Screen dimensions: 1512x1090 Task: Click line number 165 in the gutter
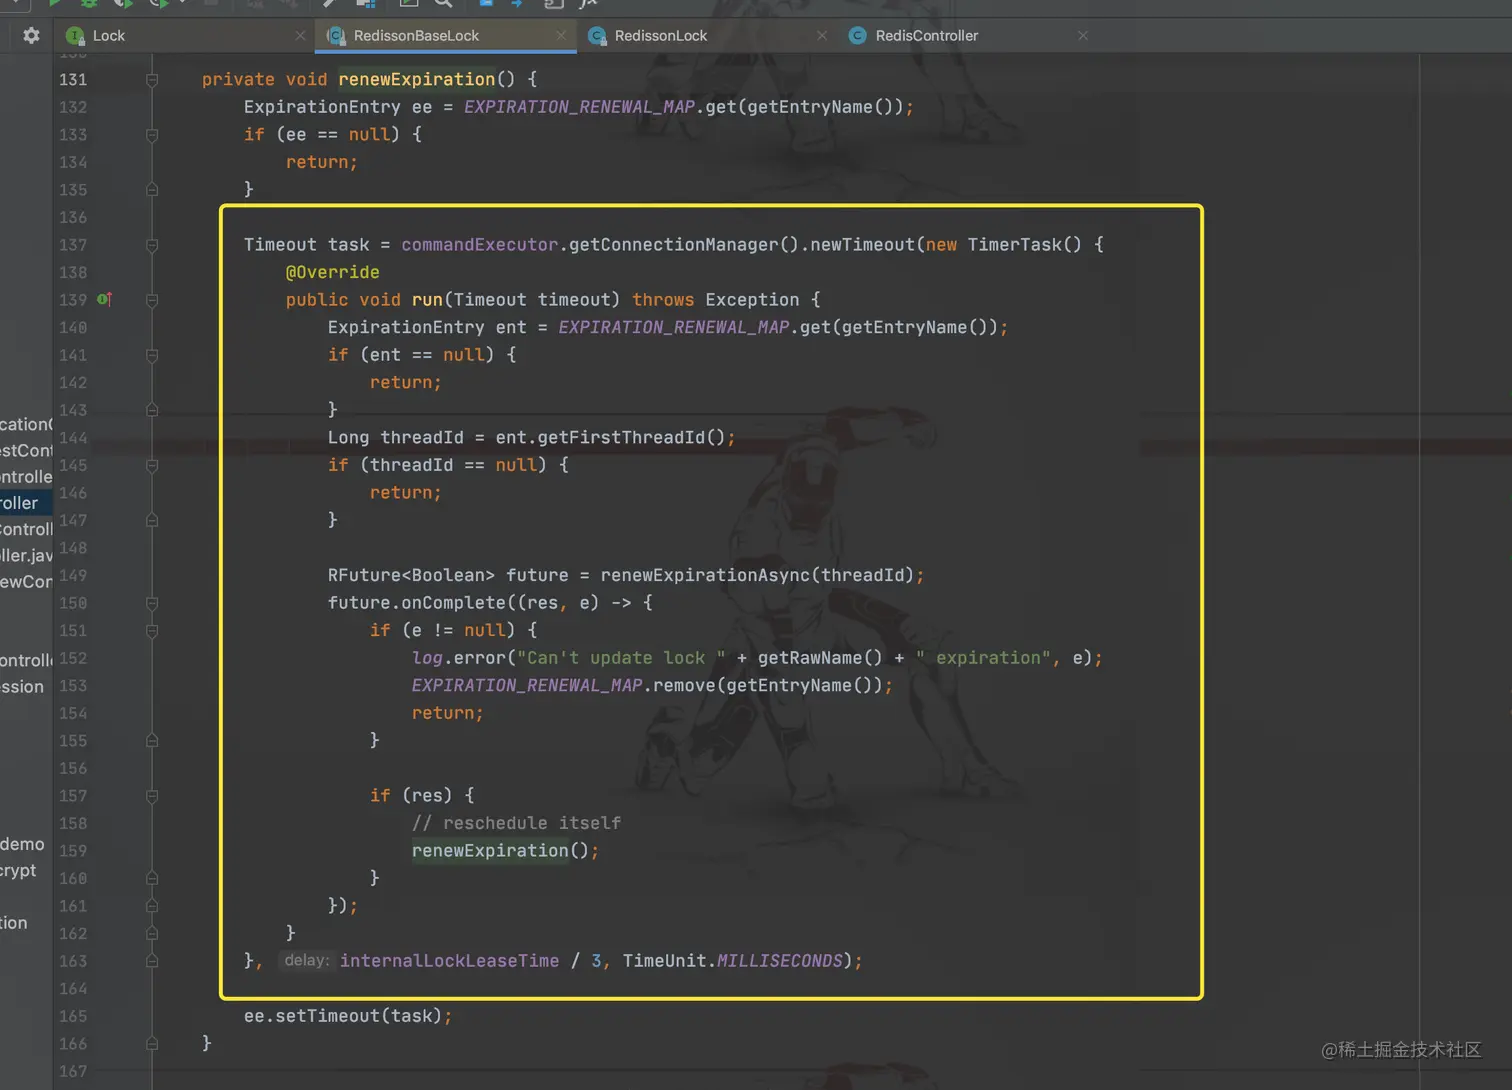pos(73,1016)
